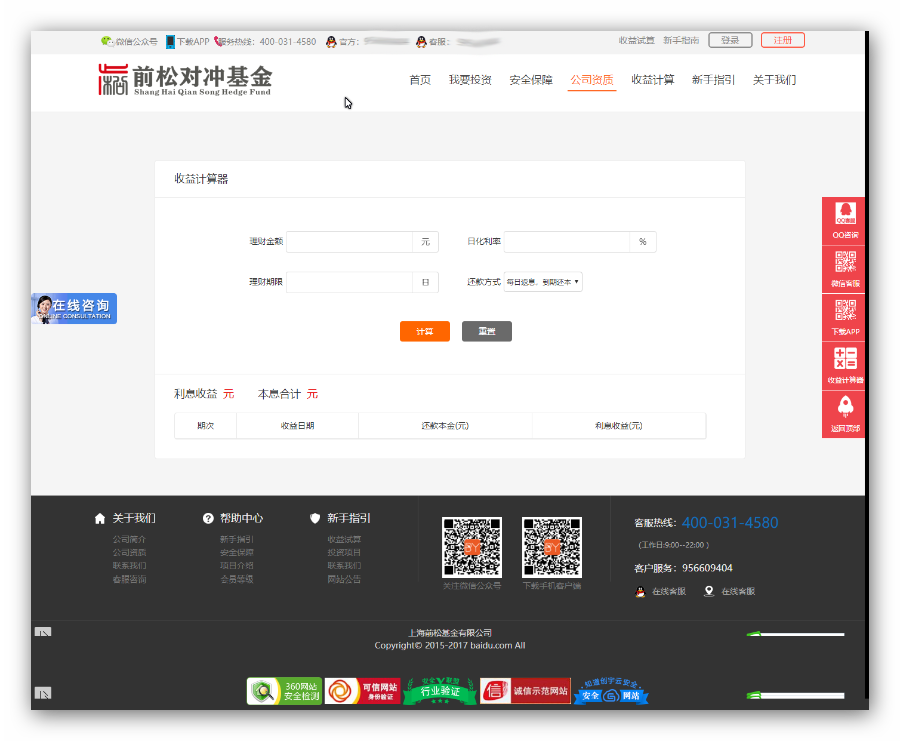Viewport: 900px width, 741px height.
Task: Click the shield icon beside footer 新手指引
Action: 315,518
